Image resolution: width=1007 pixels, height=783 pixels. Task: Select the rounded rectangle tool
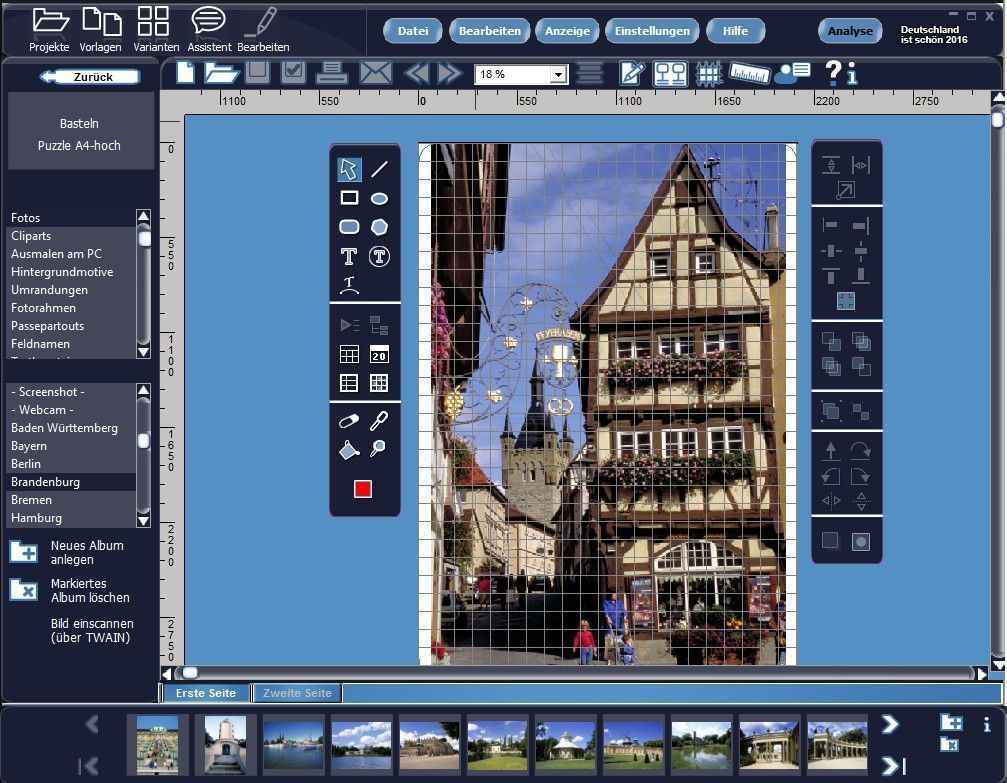[x=349, y=227]
